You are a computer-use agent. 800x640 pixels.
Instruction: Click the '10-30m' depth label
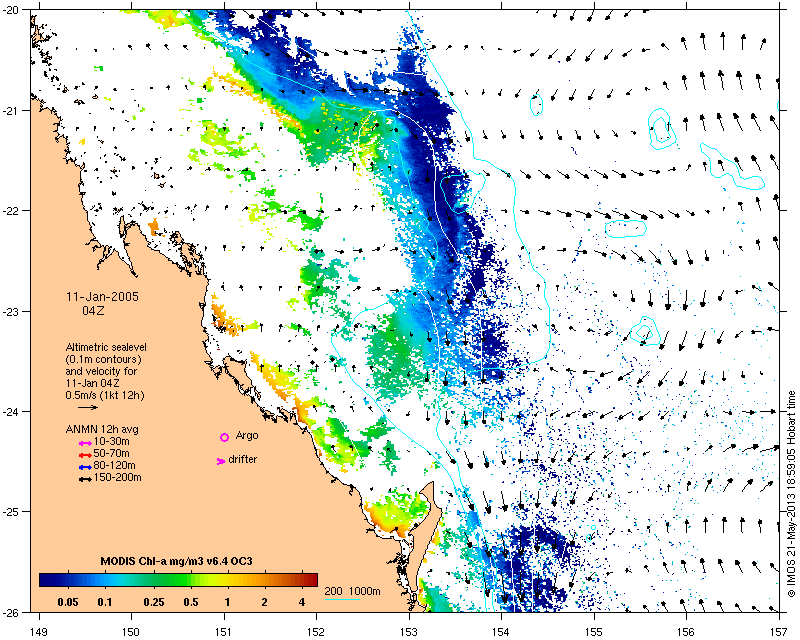tap(112, 441)
